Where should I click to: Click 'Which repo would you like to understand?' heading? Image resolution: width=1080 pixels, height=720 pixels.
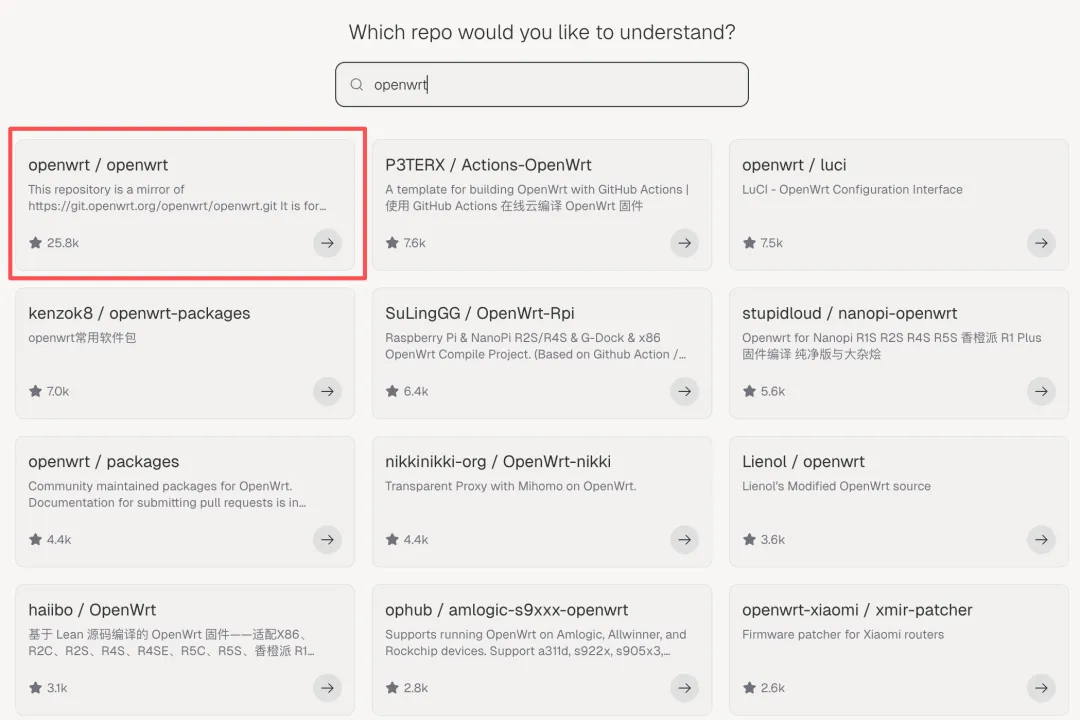(541, 32)
